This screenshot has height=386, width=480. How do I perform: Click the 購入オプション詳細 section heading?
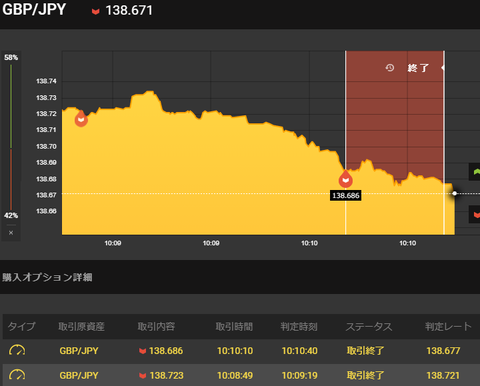tap(47, 277)
